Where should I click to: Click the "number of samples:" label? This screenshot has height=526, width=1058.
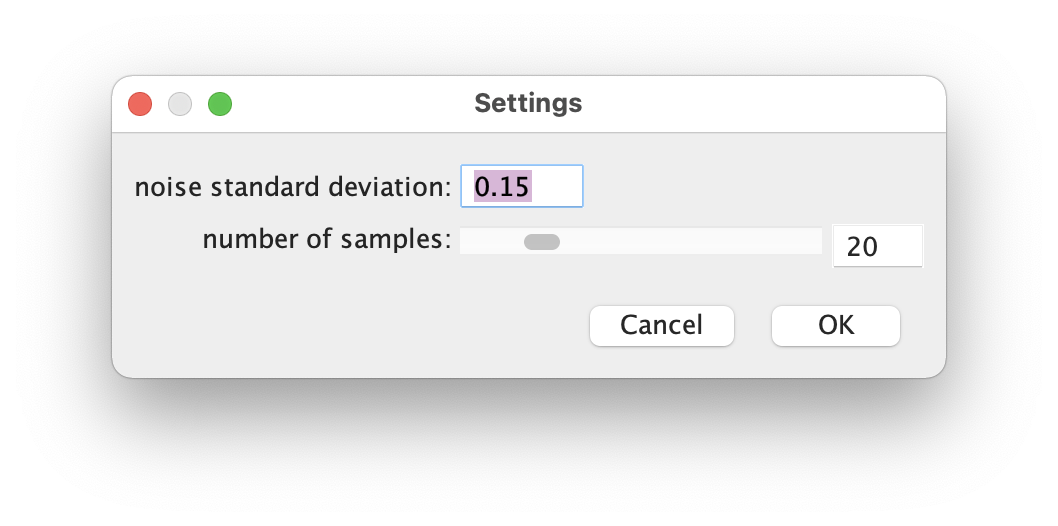pyautogui.click(x=327, y=239)
